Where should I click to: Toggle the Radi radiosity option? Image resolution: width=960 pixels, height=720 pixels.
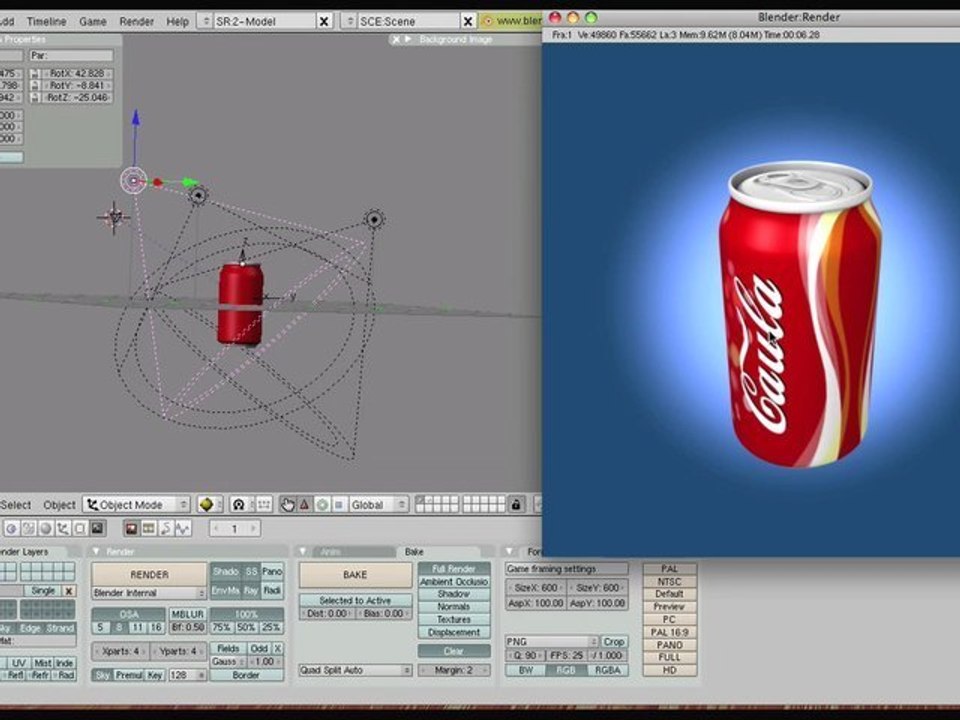pyautogui.click(x=272, y=590)
